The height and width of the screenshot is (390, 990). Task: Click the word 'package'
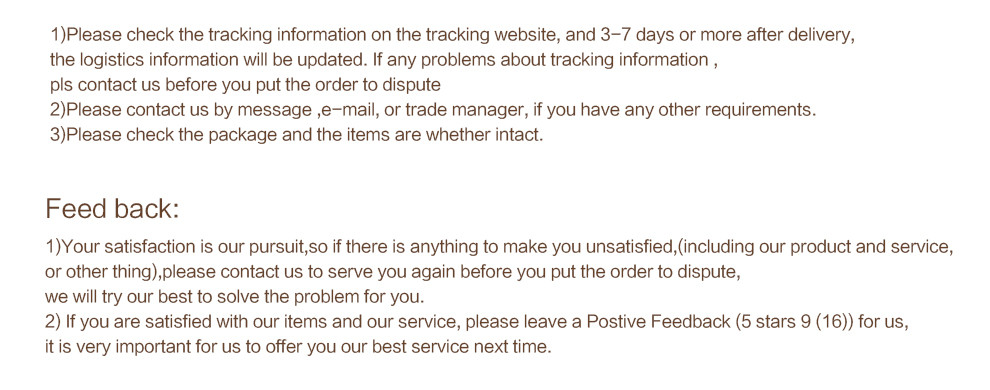click(x=243, y=135)
